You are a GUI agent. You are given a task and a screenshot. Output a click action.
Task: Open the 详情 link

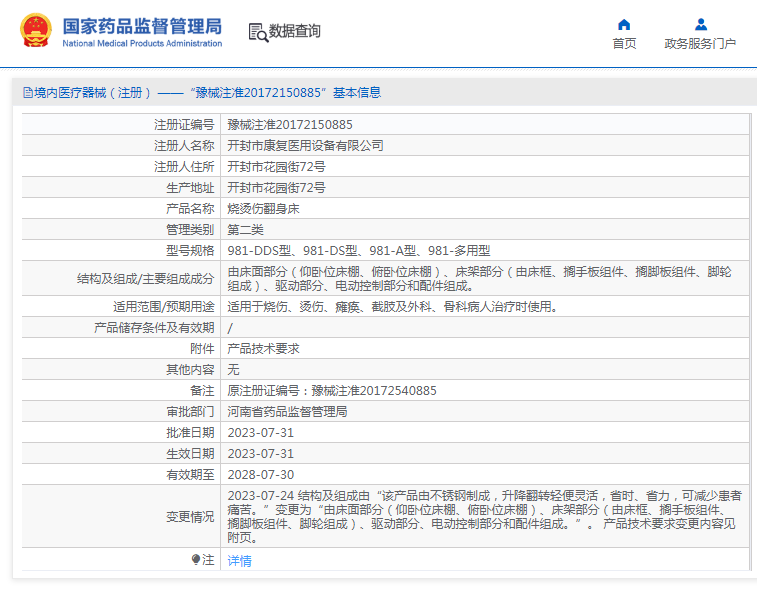(239, 561)
